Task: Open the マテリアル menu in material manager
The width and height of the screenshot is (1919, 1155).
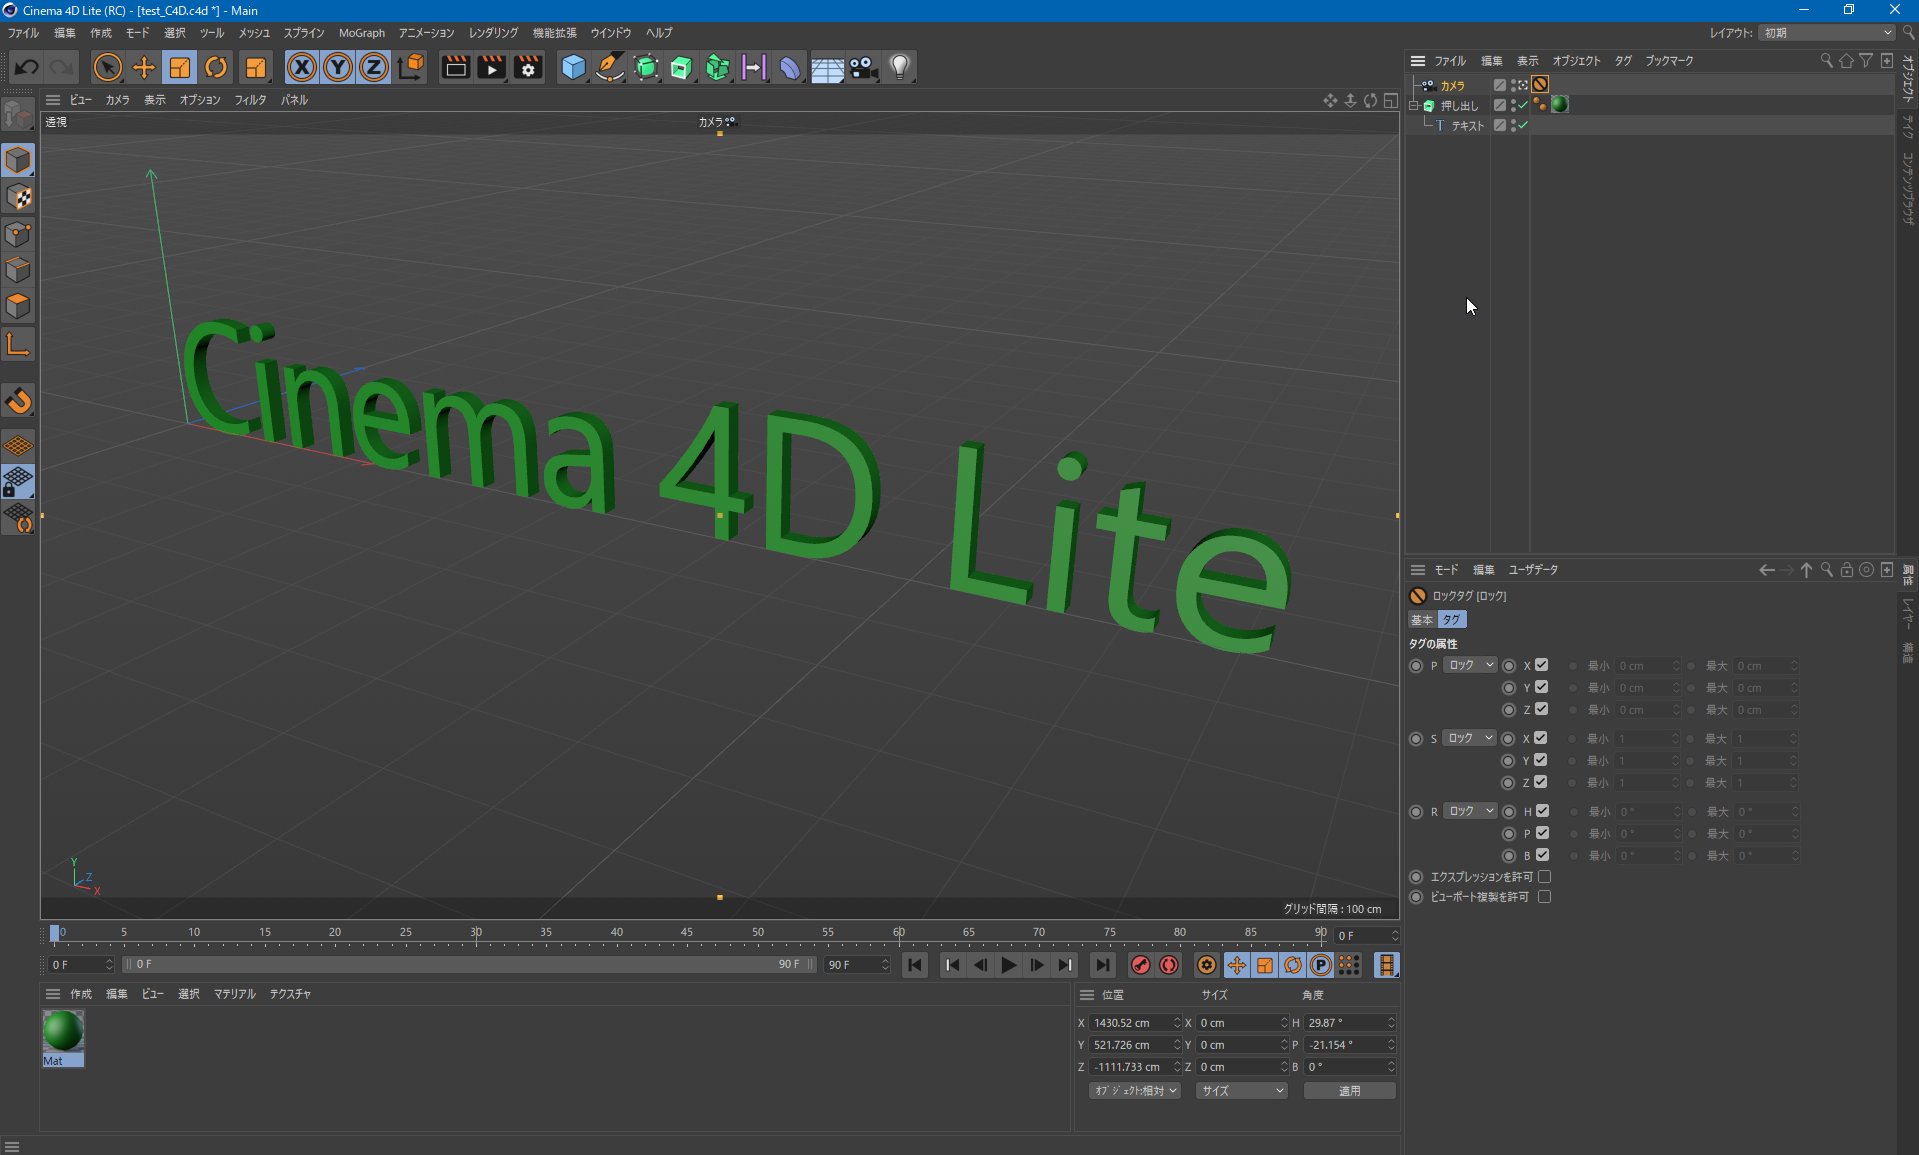Action: click(234, 994)
